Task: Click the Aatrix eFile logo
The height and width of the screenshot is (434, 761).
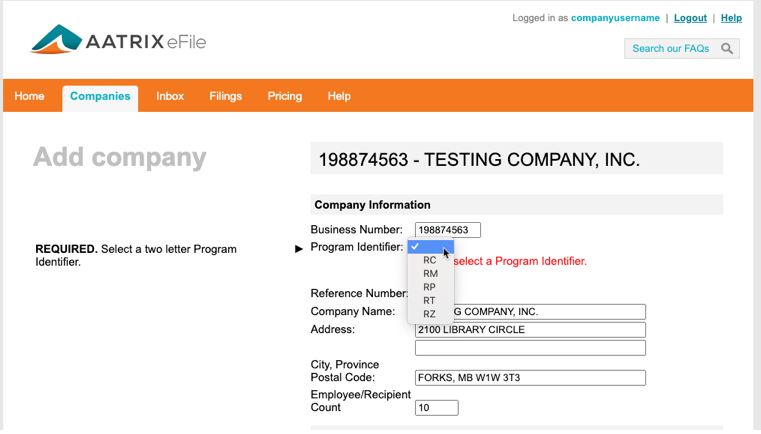Action: (x=118, y=41)
